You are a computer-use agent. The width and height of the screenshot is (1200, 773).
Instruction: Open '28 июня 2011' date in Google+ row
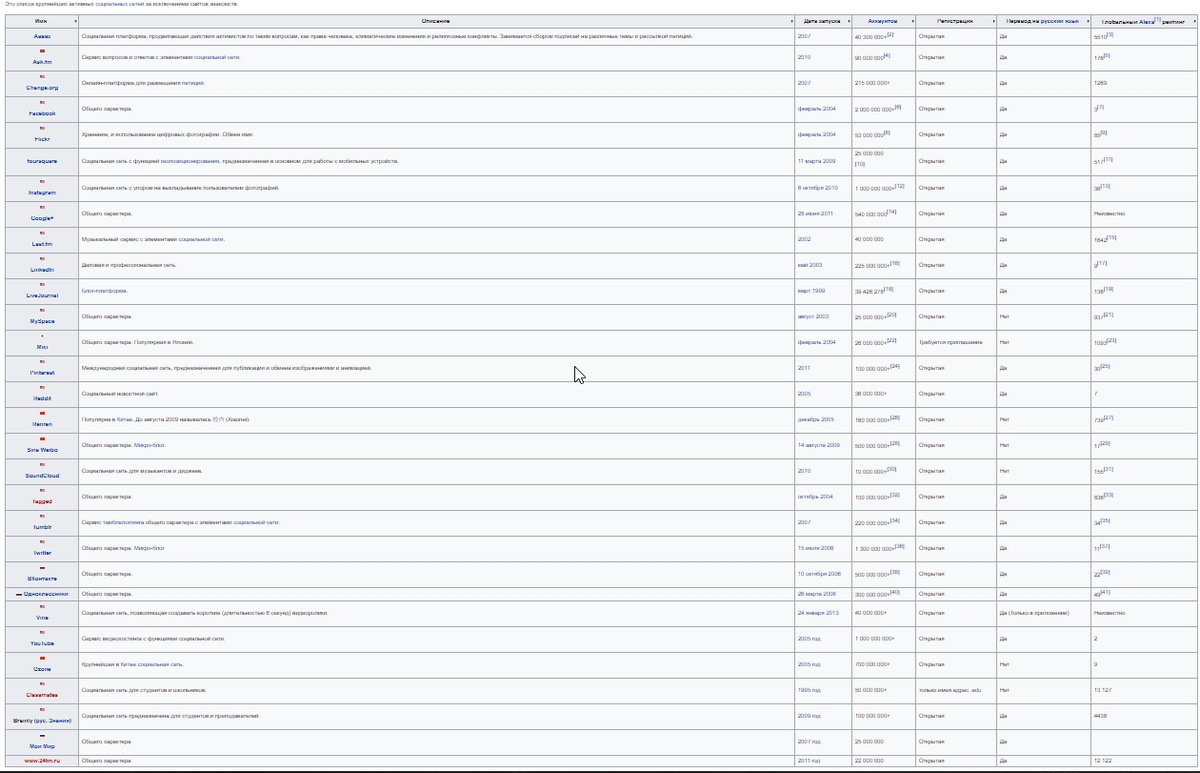[x=815, y=213]
